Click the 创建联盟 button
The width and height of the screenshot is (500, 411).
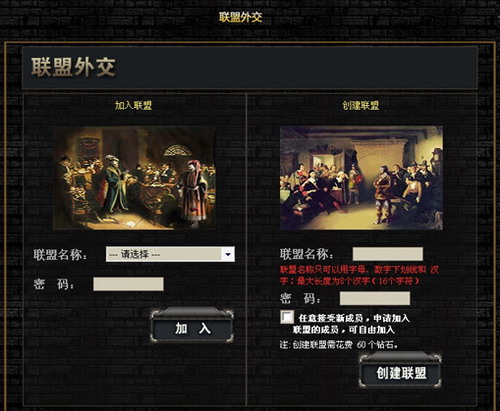click(x=401, y=371)
